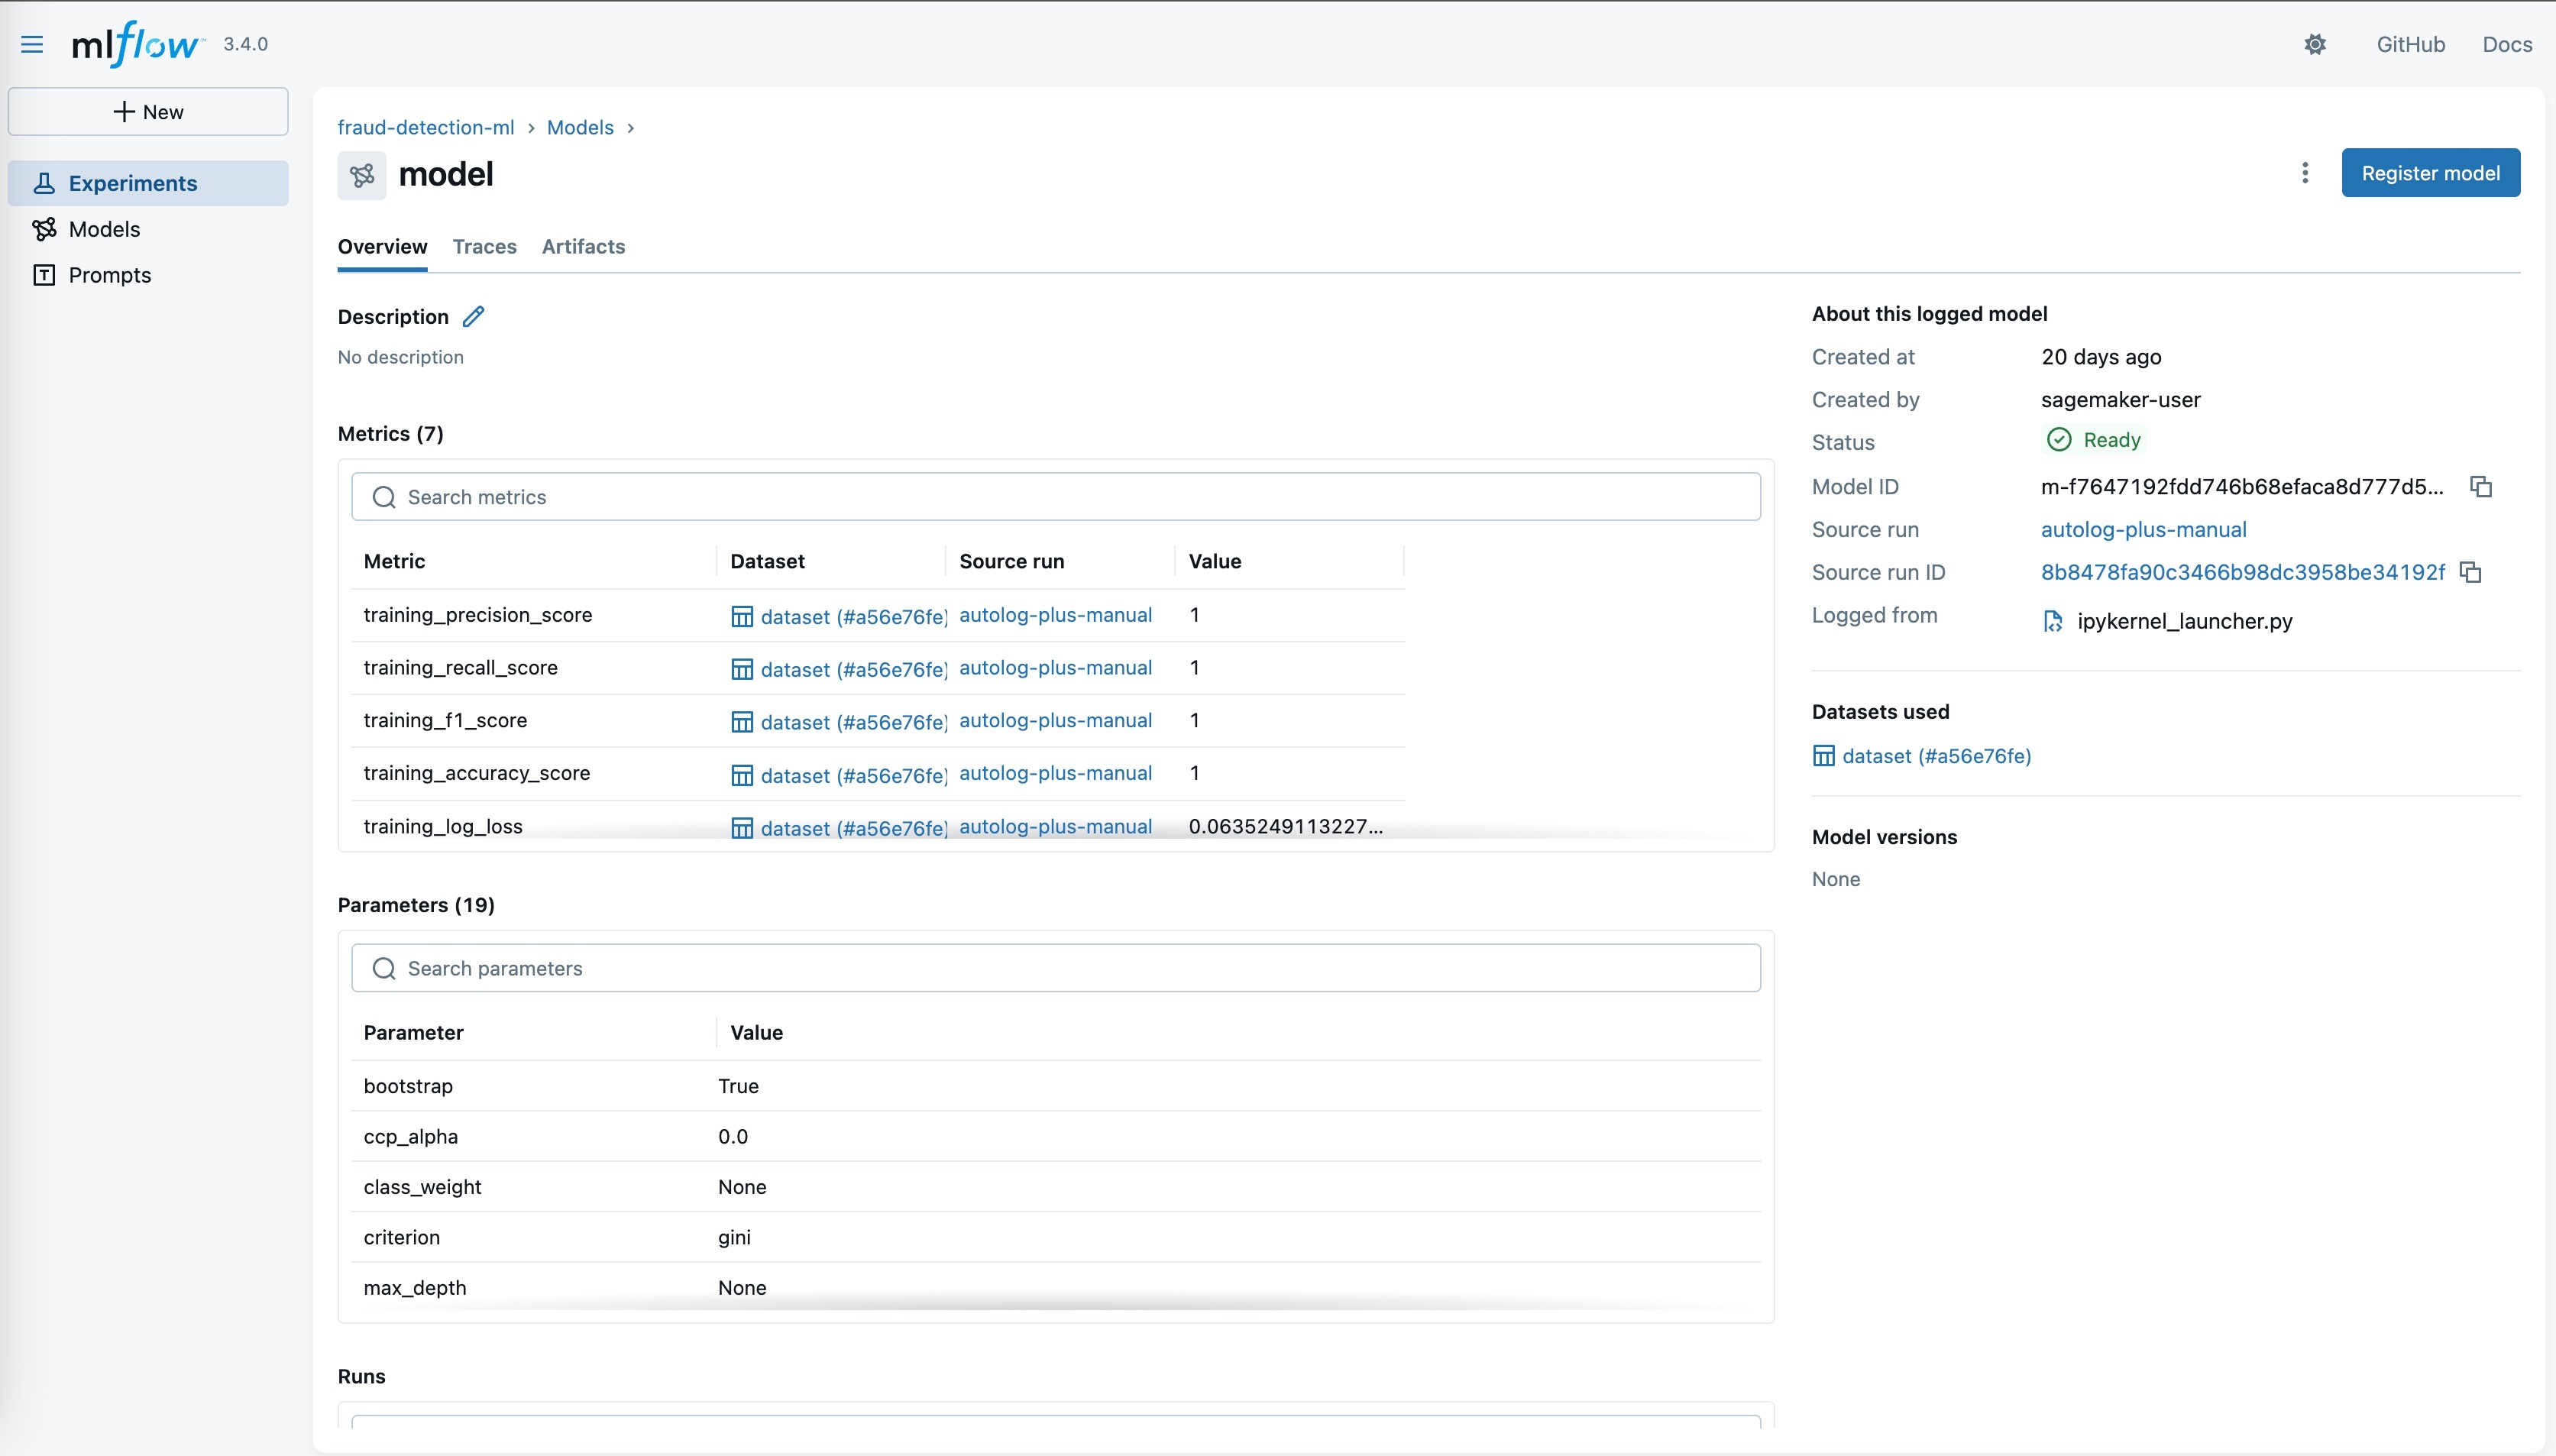This screenshot has height=1456, width=2556.
Task: Open dataset link in training_recall_score row
Action: click(852, 669)
